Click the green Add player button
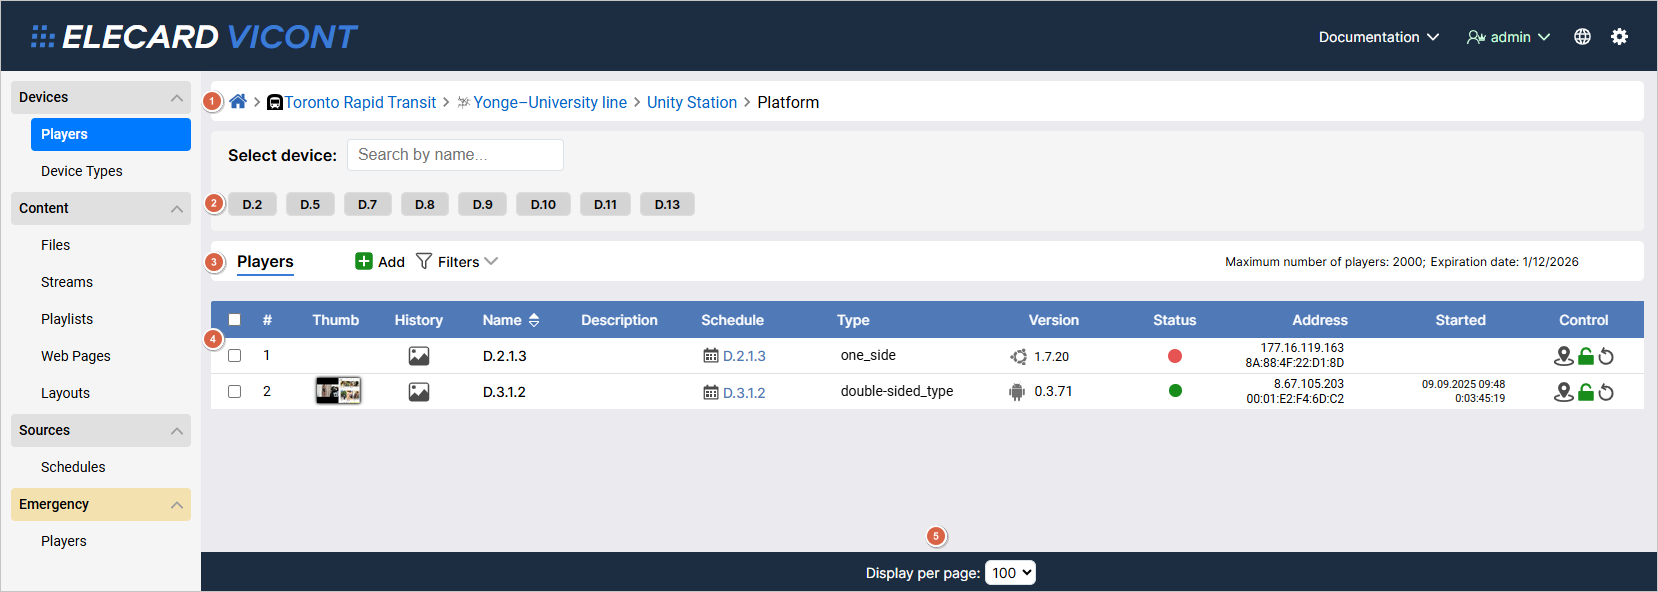The width and height of the screenshot is (1658, 592). tap(380, 262)
